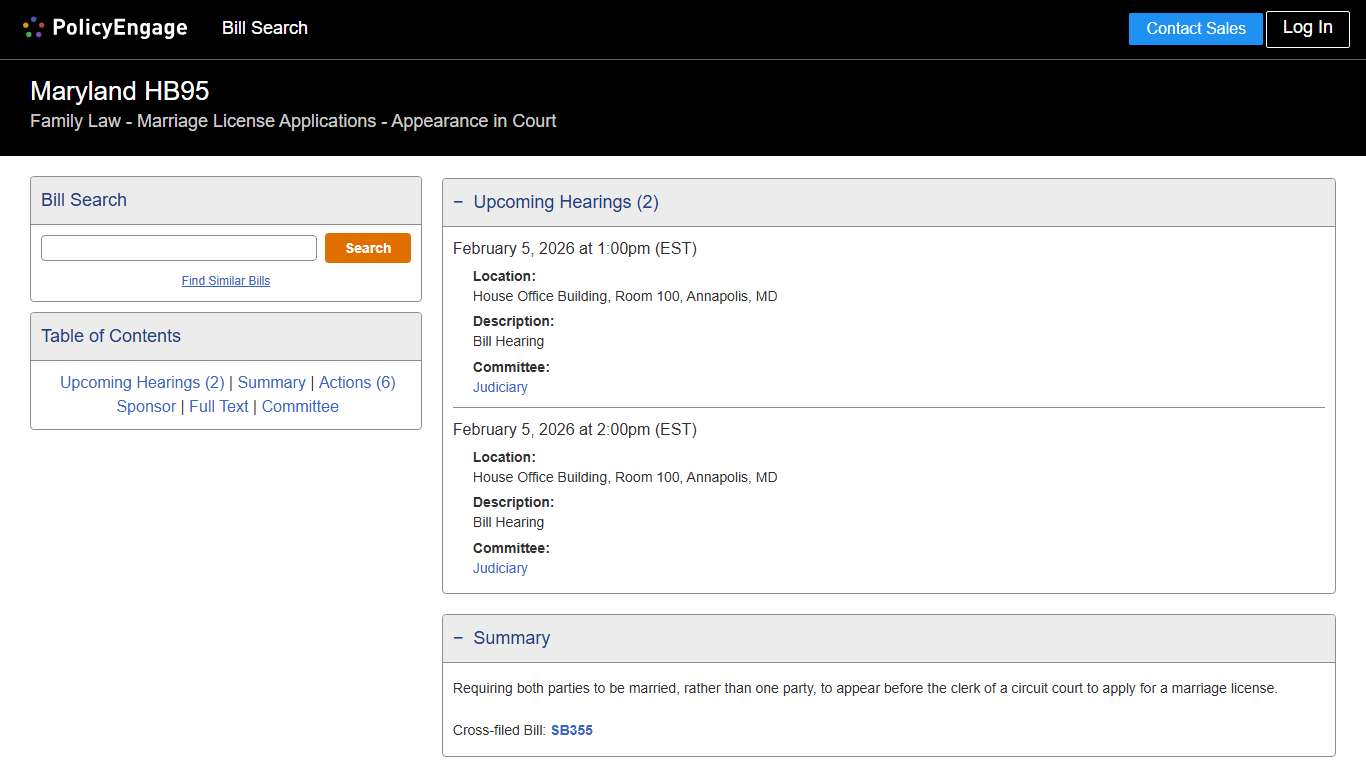
Task: Open cross-filed bill SB355
Action: click(572, 730)
